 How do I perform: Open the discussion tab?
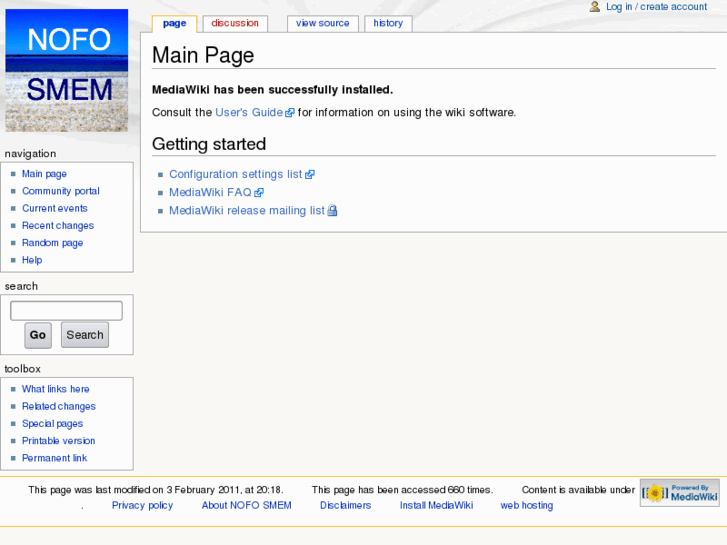tap(235, 23)
